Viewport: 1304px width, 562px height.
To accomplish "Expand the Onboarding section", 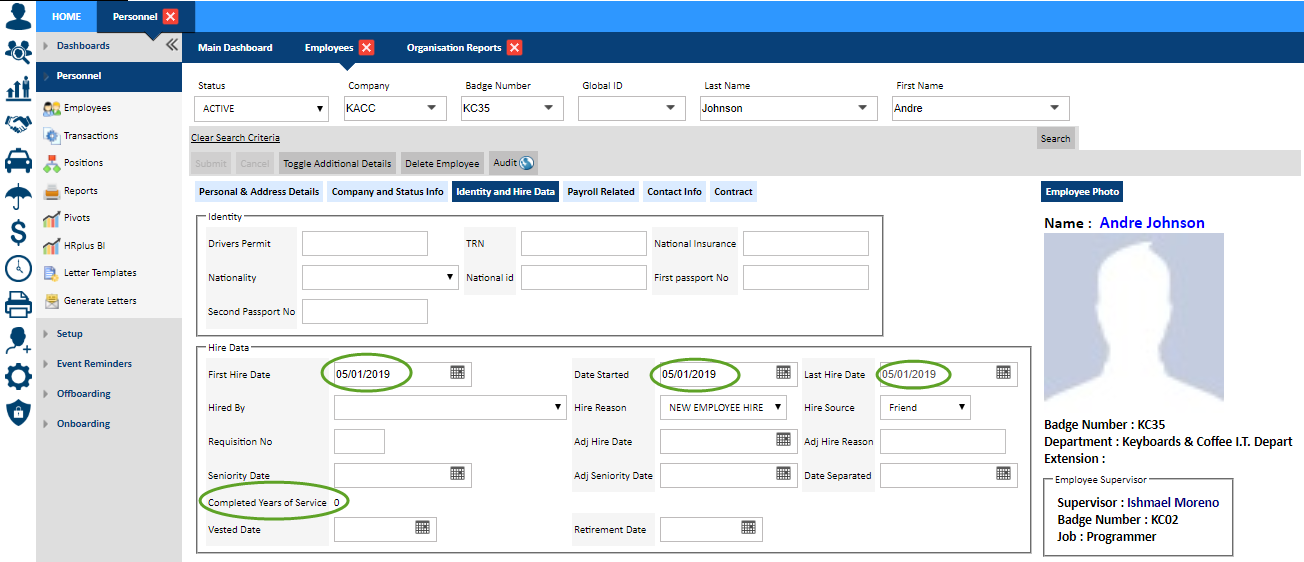I will (109, 424).
